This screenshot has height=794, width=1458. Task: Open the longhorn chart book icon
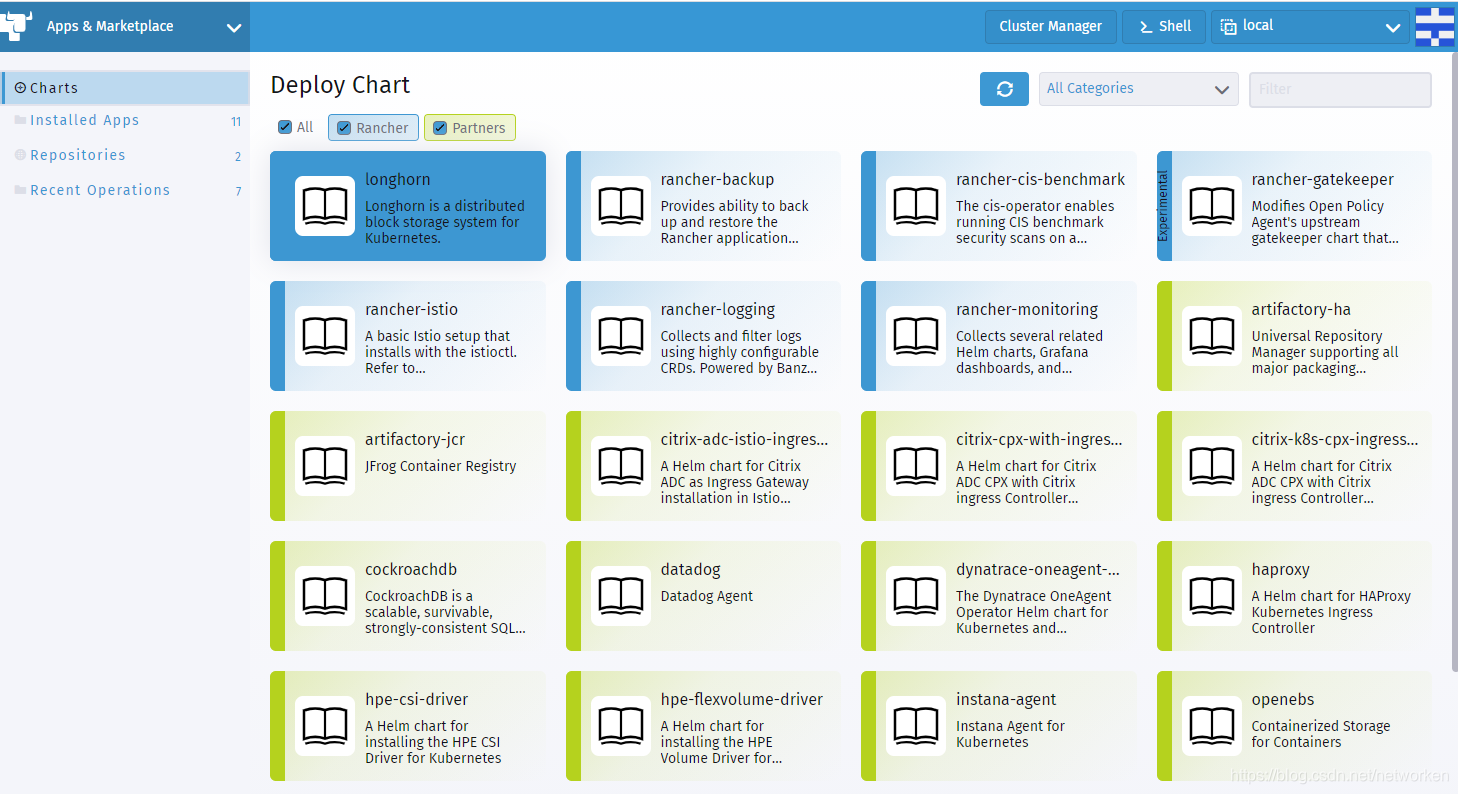pyautogui.click(x=325, y=206)
